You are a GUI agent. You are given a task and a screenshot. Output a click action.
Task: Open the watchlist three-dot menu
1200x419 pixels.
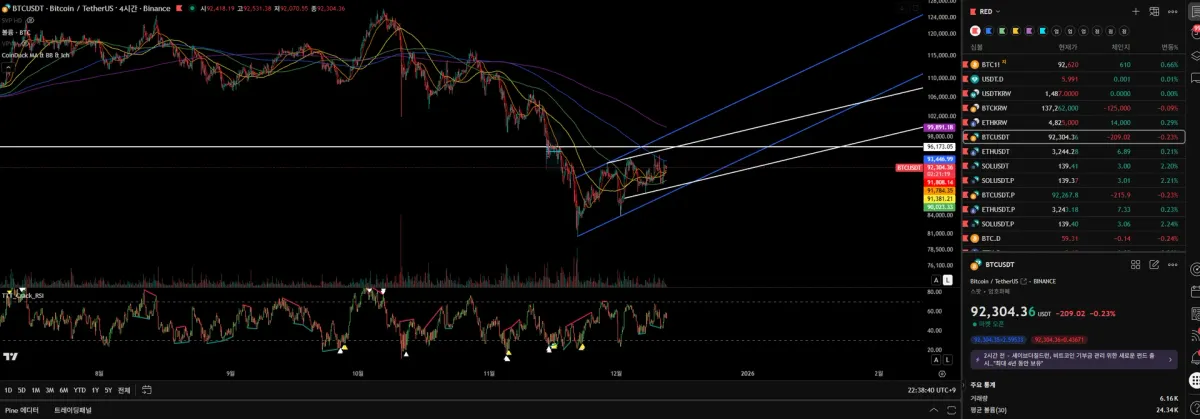click(1173, 11)
